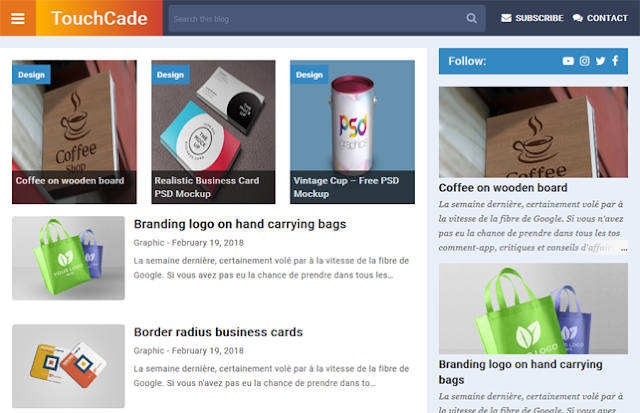Click the Follow: label
This screenshot has height=413, width=640.
[467, 61]
